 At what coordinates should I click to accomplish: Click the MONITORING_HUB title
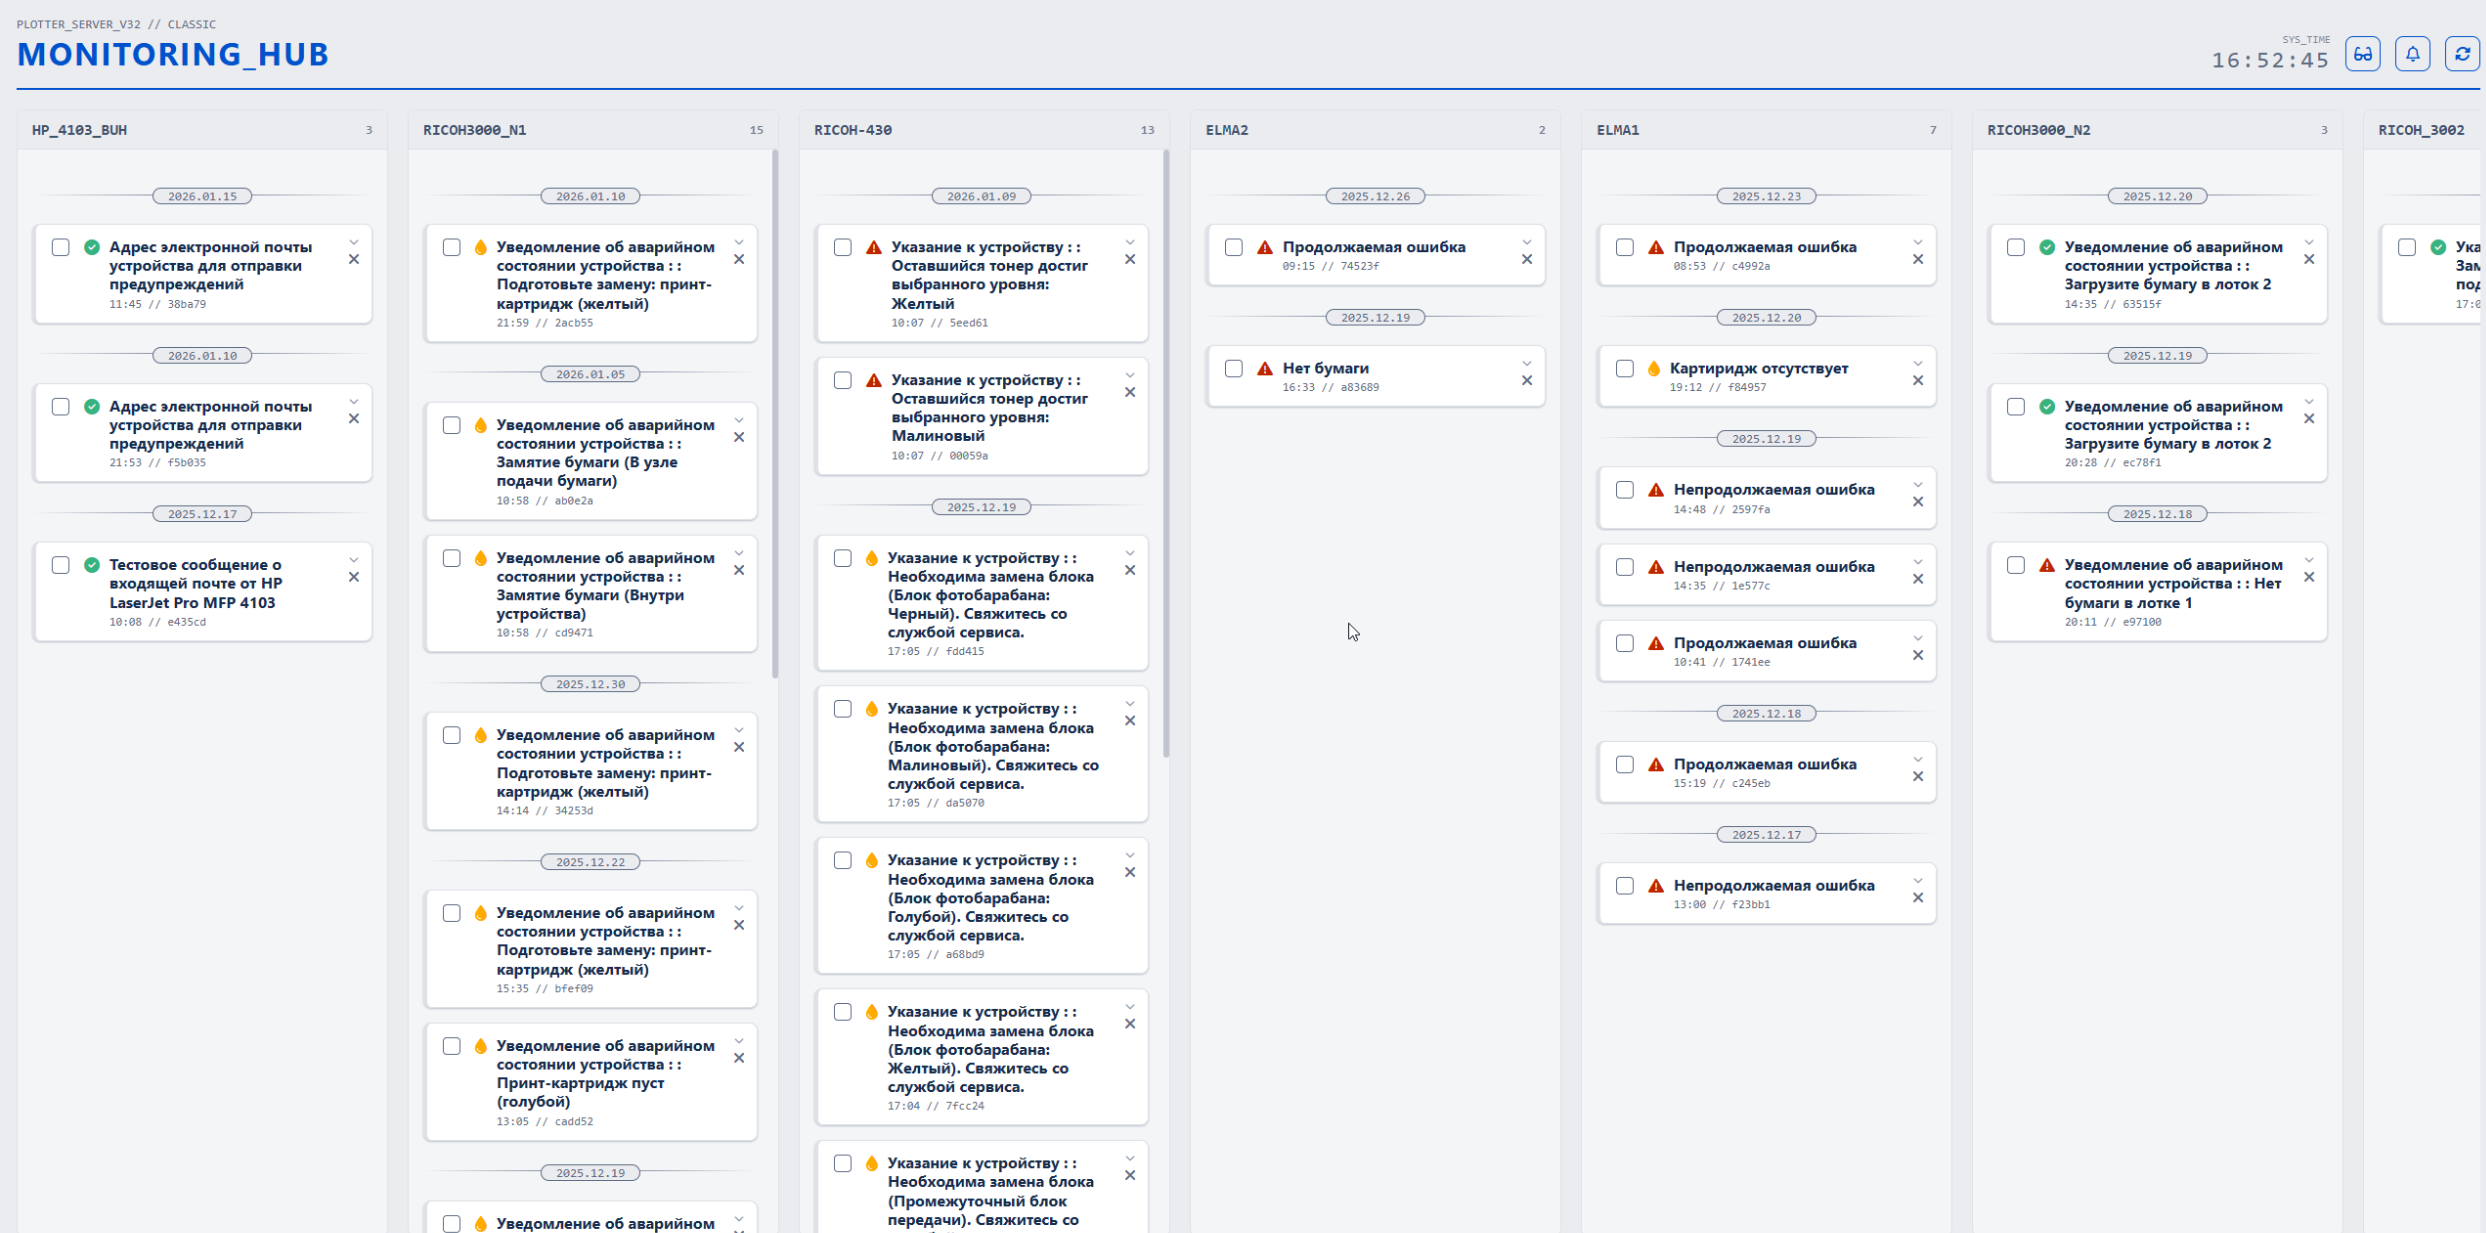point(173,54)
